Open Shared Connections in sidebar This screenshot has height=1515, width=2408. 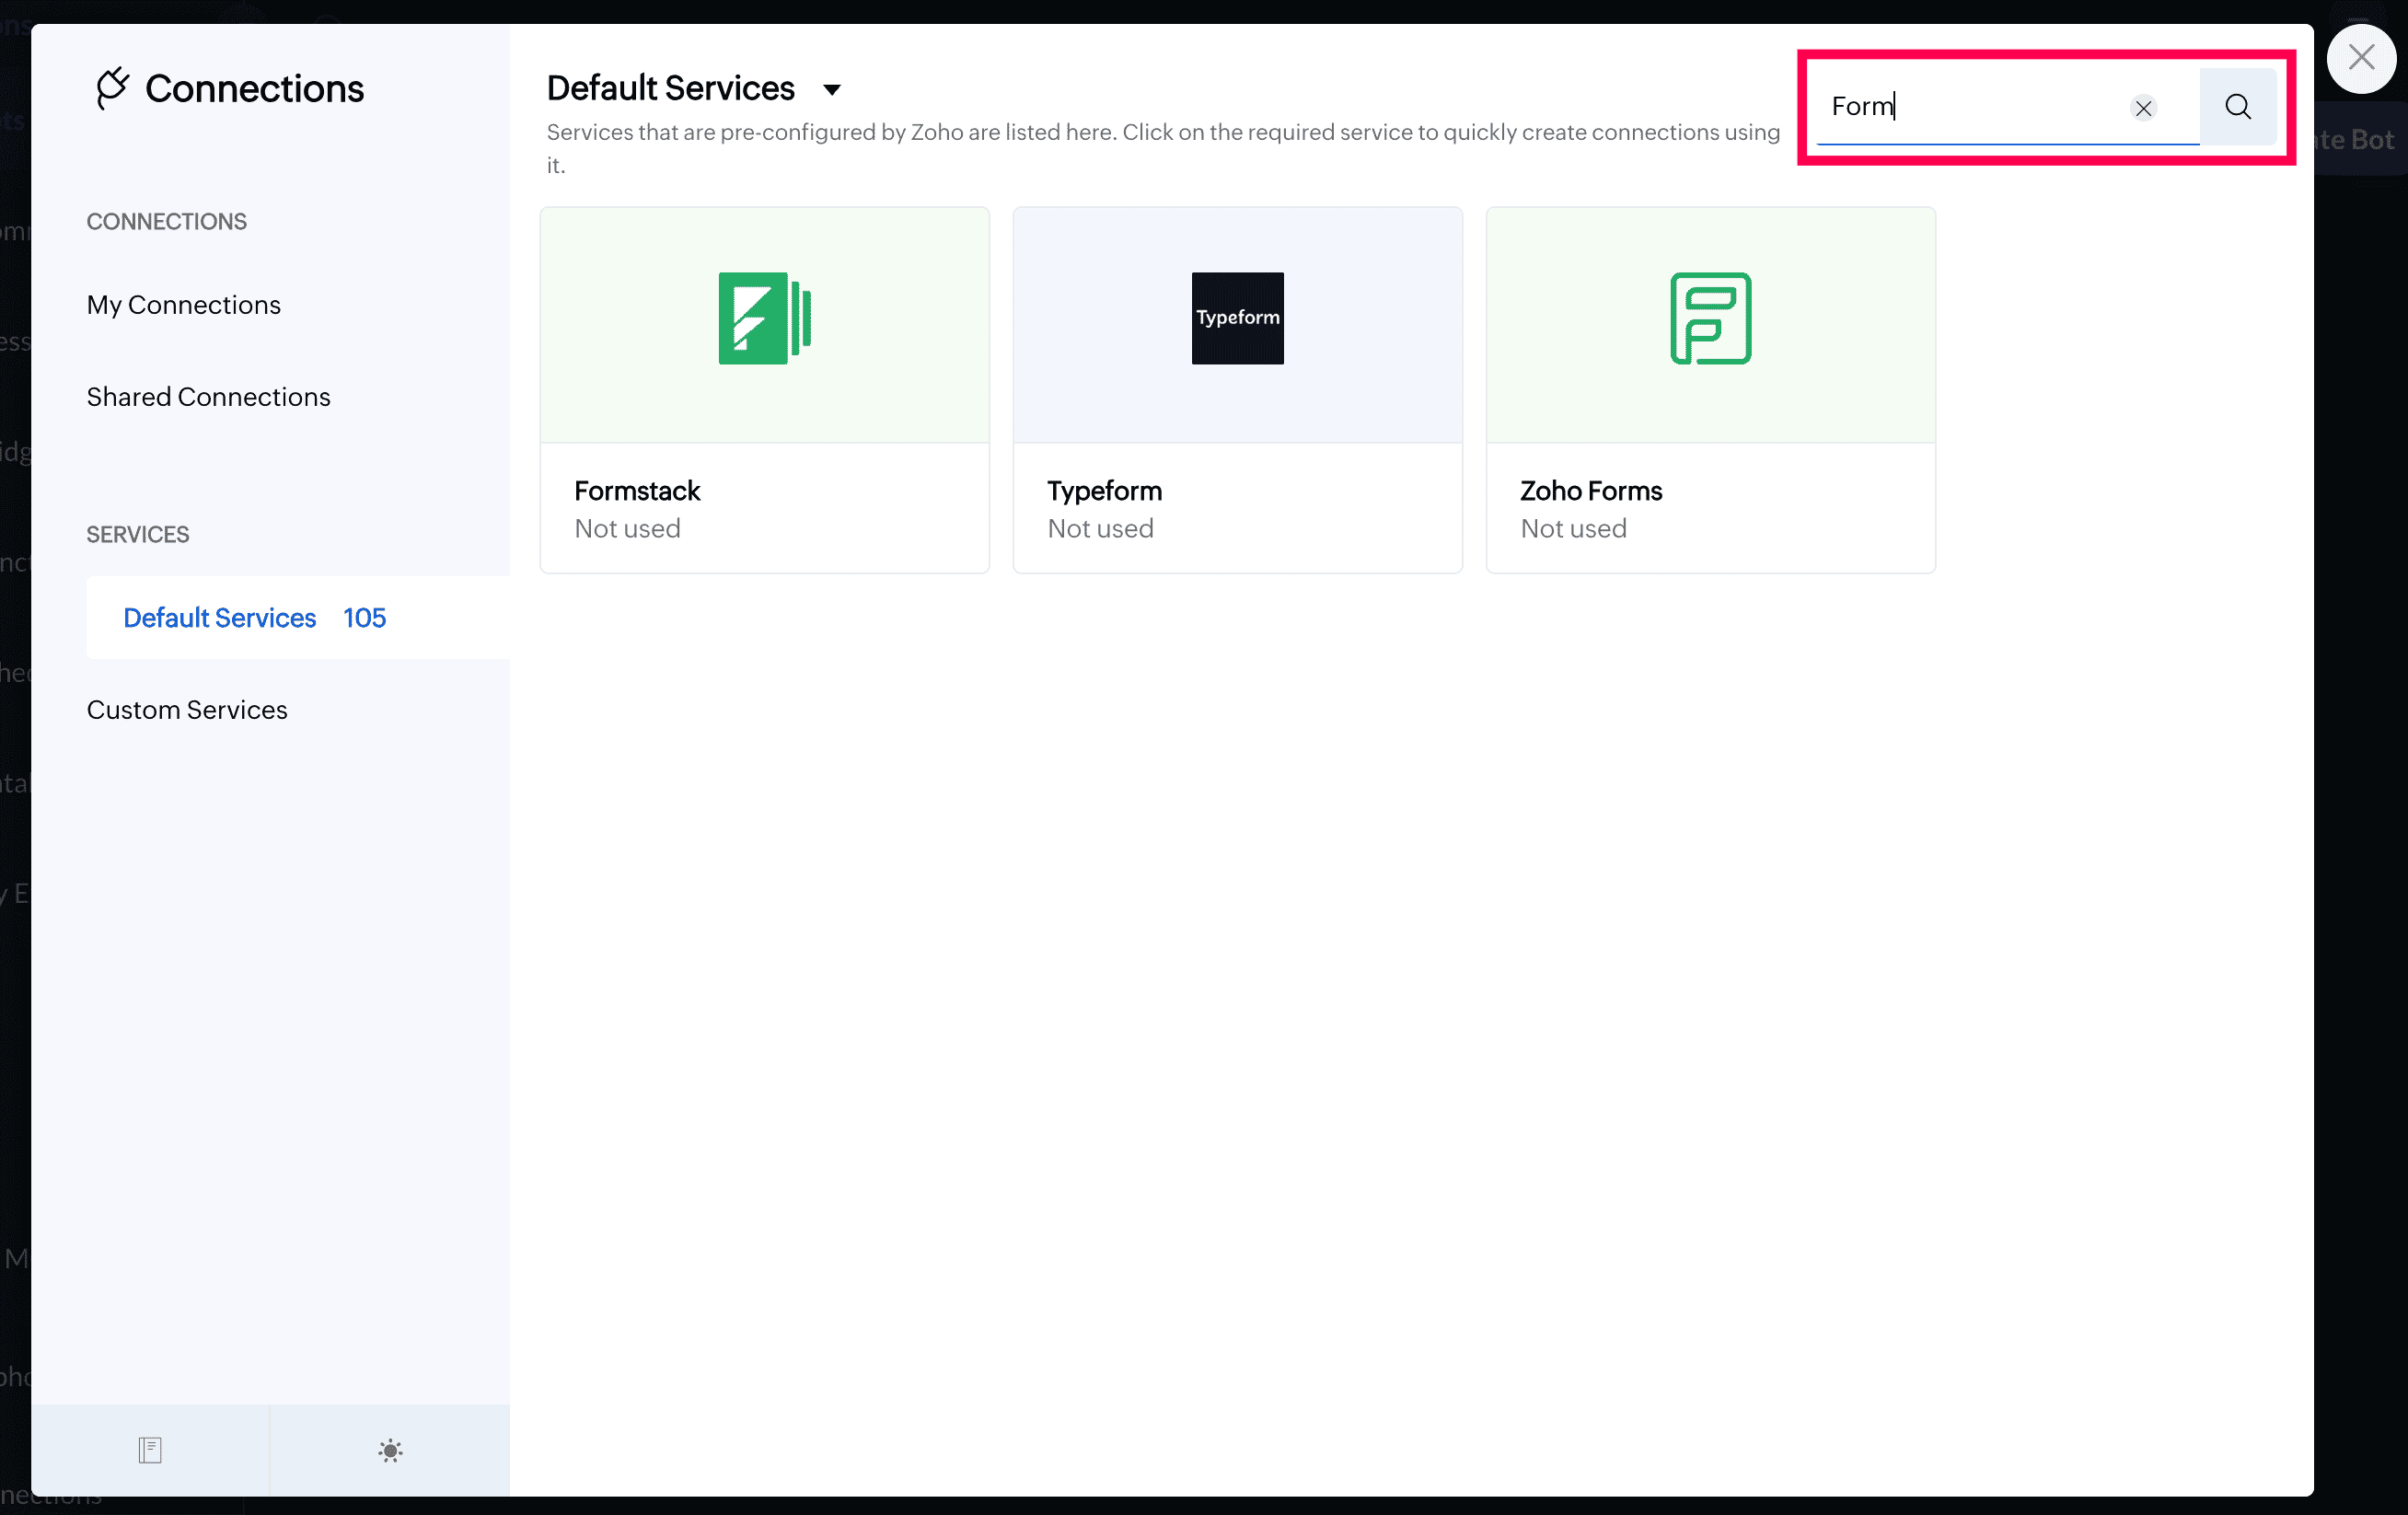(x=208, y=396)
